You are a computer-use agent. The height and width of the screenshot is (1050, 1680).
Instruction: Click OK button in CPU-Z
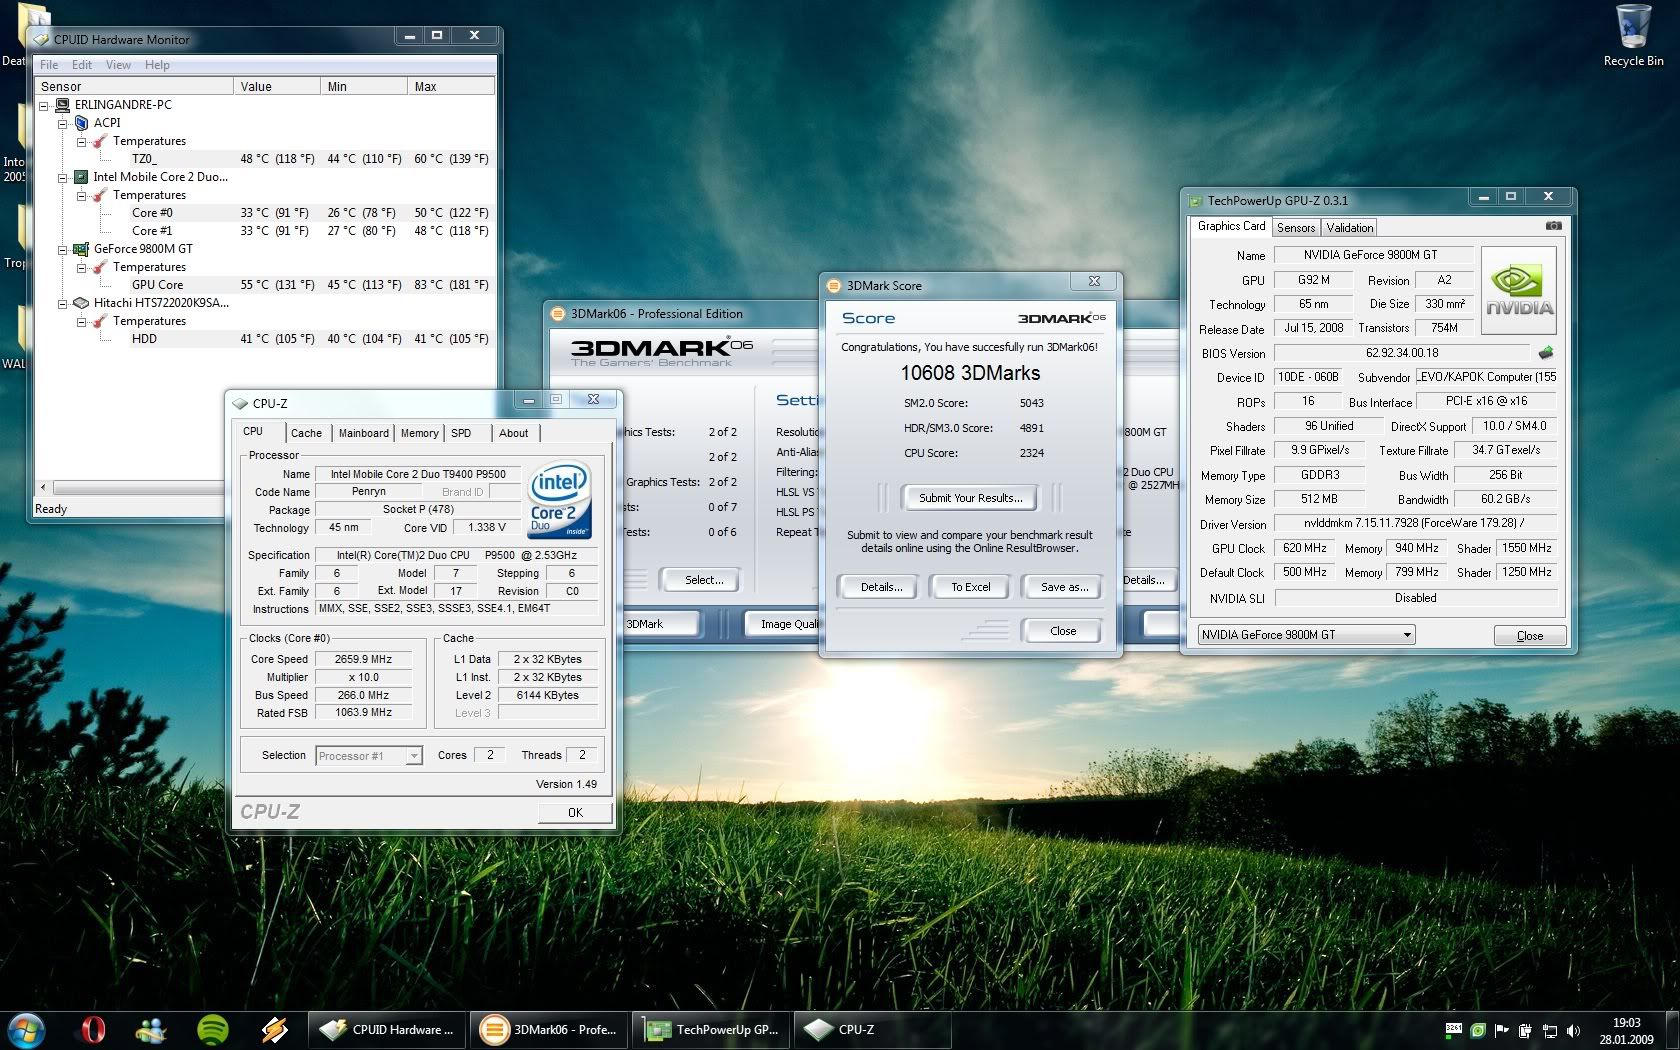575,812
